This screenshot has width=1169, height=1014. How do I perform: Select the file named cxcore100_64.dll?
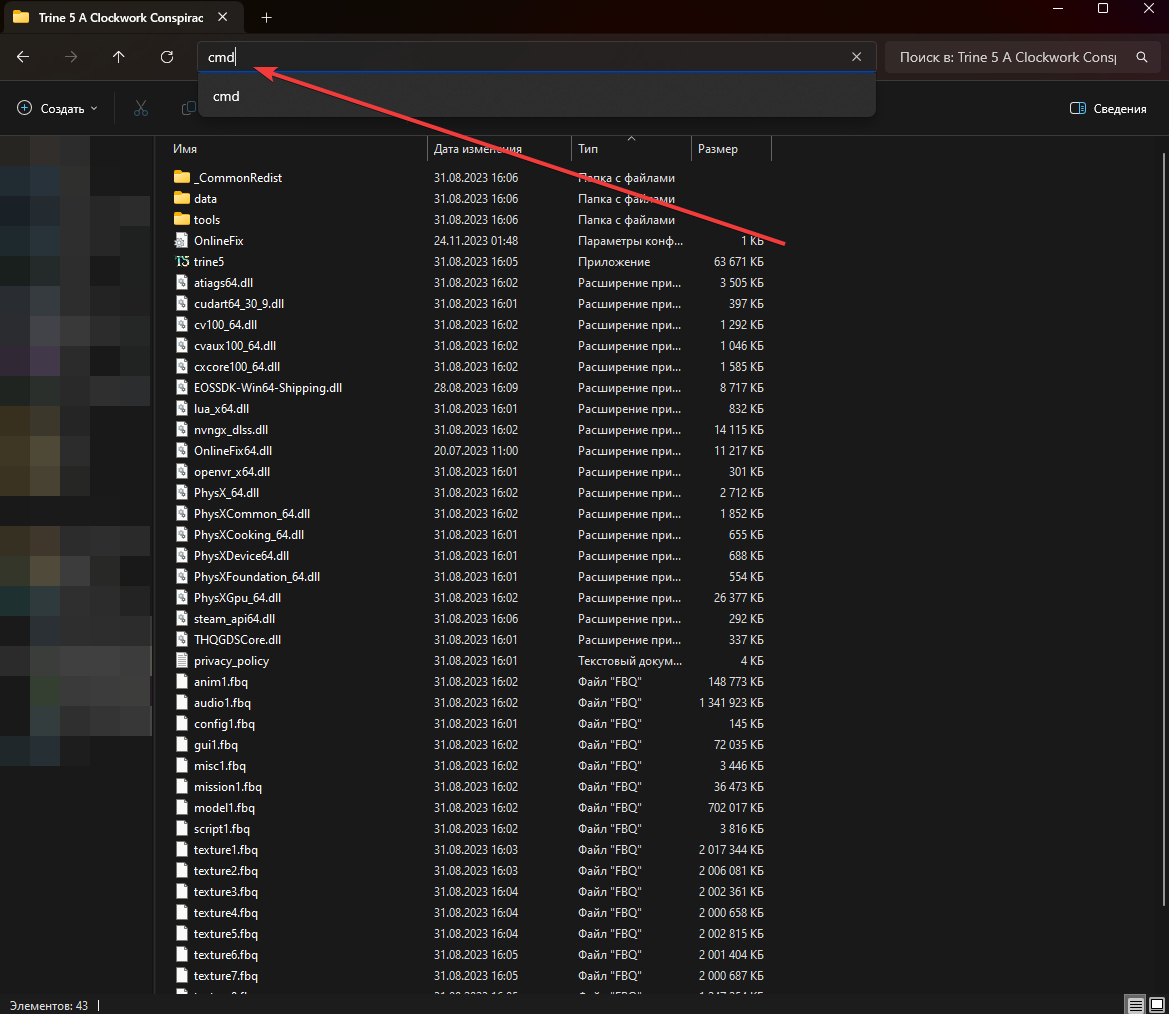pos(237,366)
